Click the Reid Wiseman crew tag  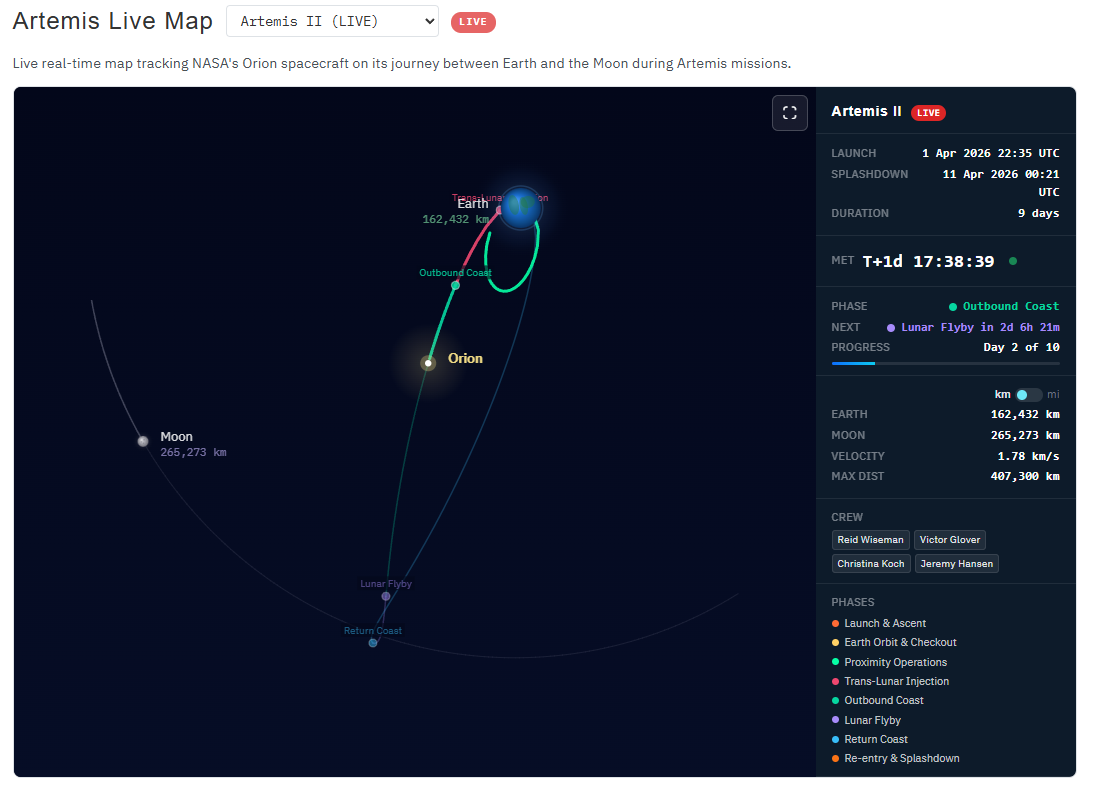coord(870,540)
